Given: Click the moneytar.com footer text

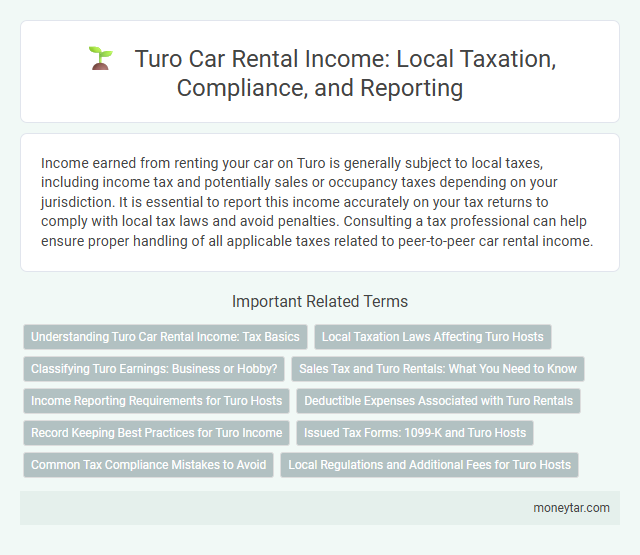Looking at the screenshot, I should click(571, 508).
